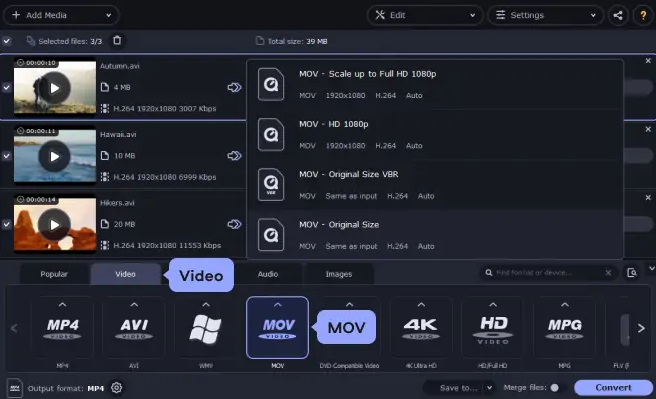Image resolution: width=656 pixels, height=399 pixels.
Task: Toggle the select-all files checkbox
Action: click(6, 41)
